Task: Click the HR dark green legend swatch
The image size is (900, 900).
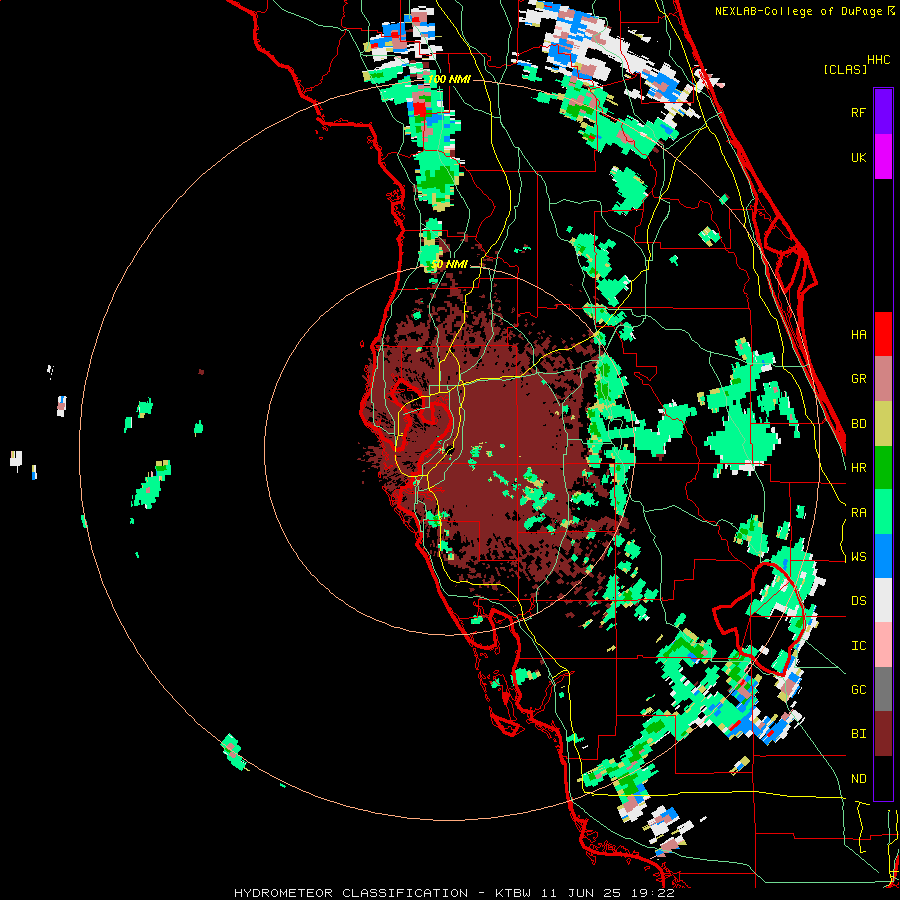Action: pos(883,467)
